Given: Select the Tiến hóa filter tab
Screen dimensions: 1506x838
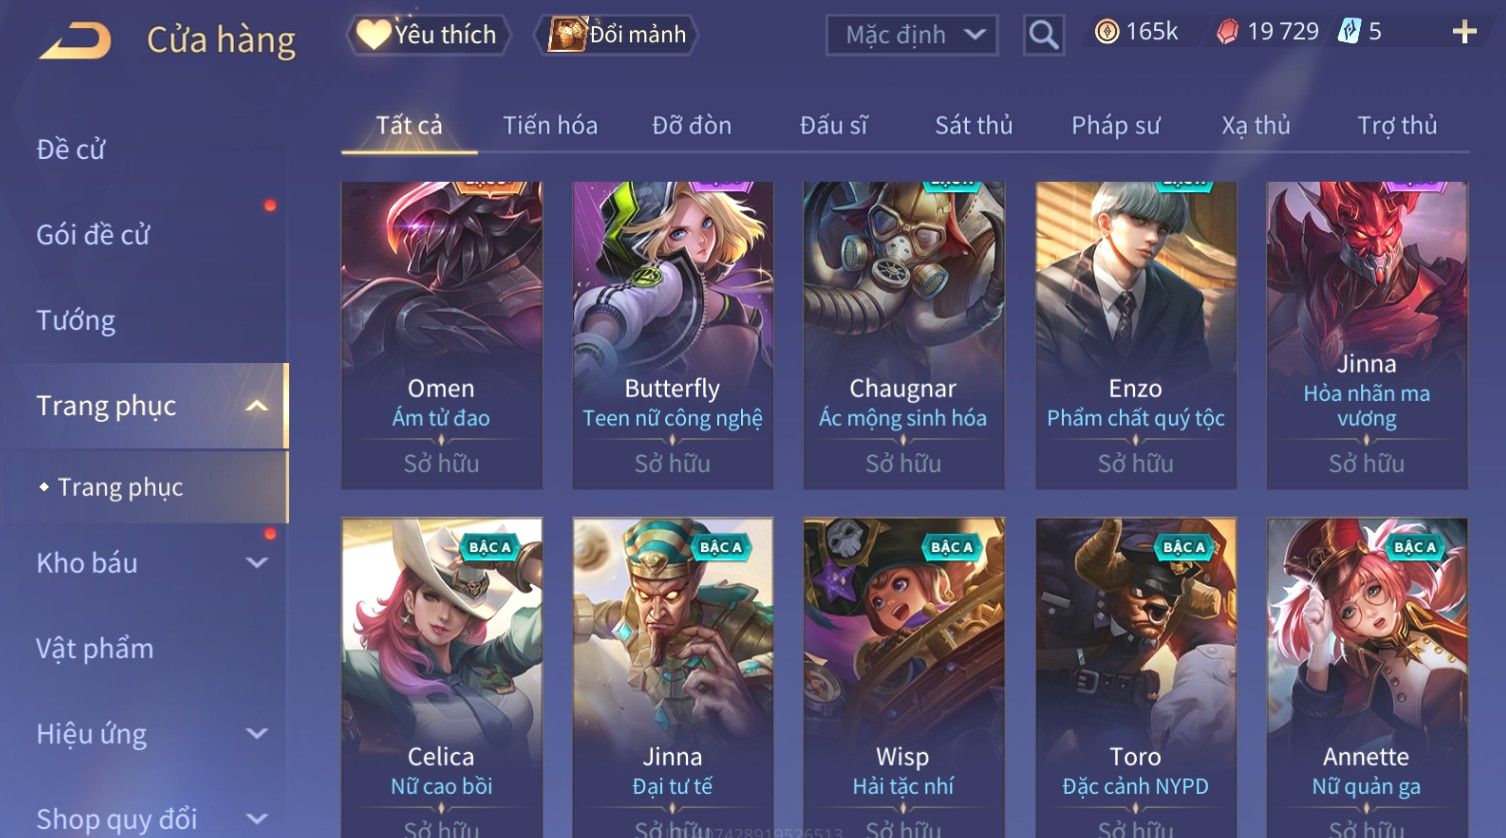Looking at the screenshot, I should (x=550, y=125).
